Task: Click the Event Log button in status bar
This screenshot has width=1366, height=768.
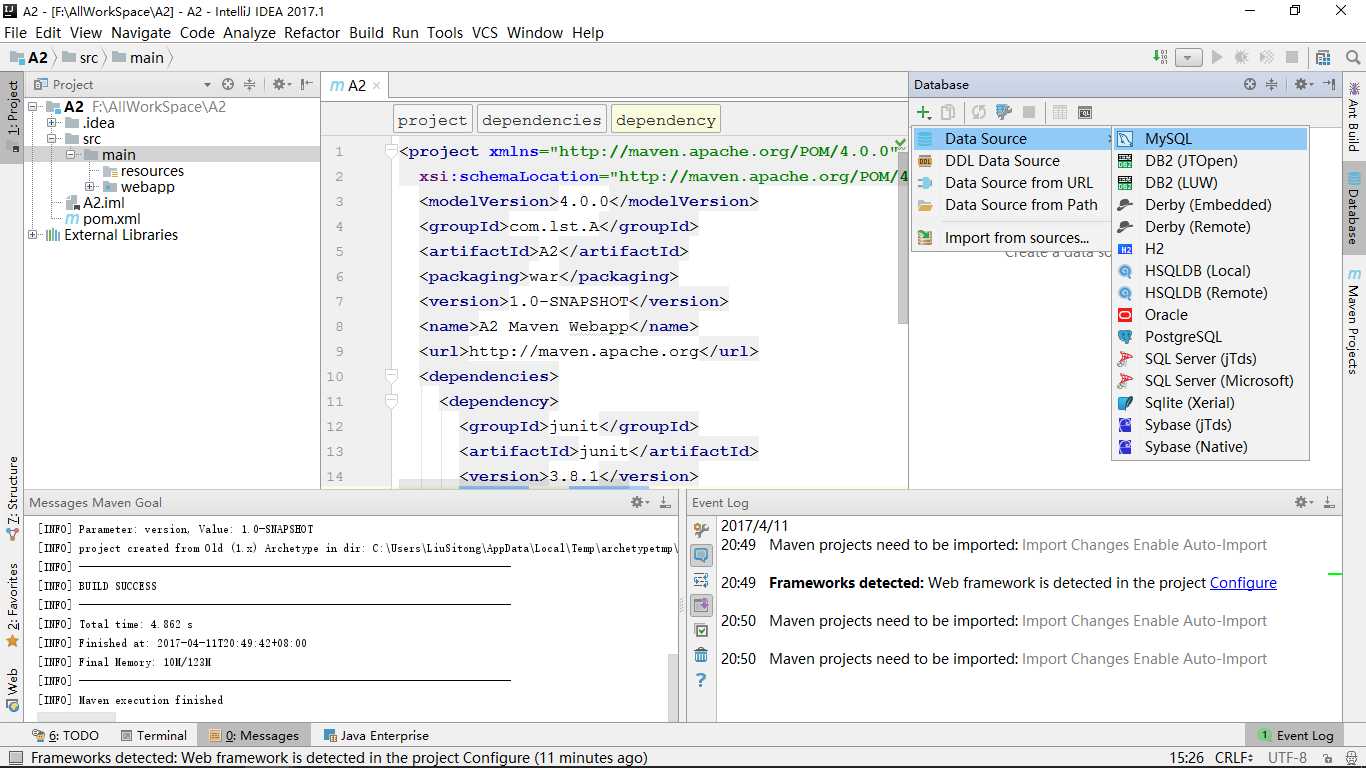Action: [x=1296, y=735]
